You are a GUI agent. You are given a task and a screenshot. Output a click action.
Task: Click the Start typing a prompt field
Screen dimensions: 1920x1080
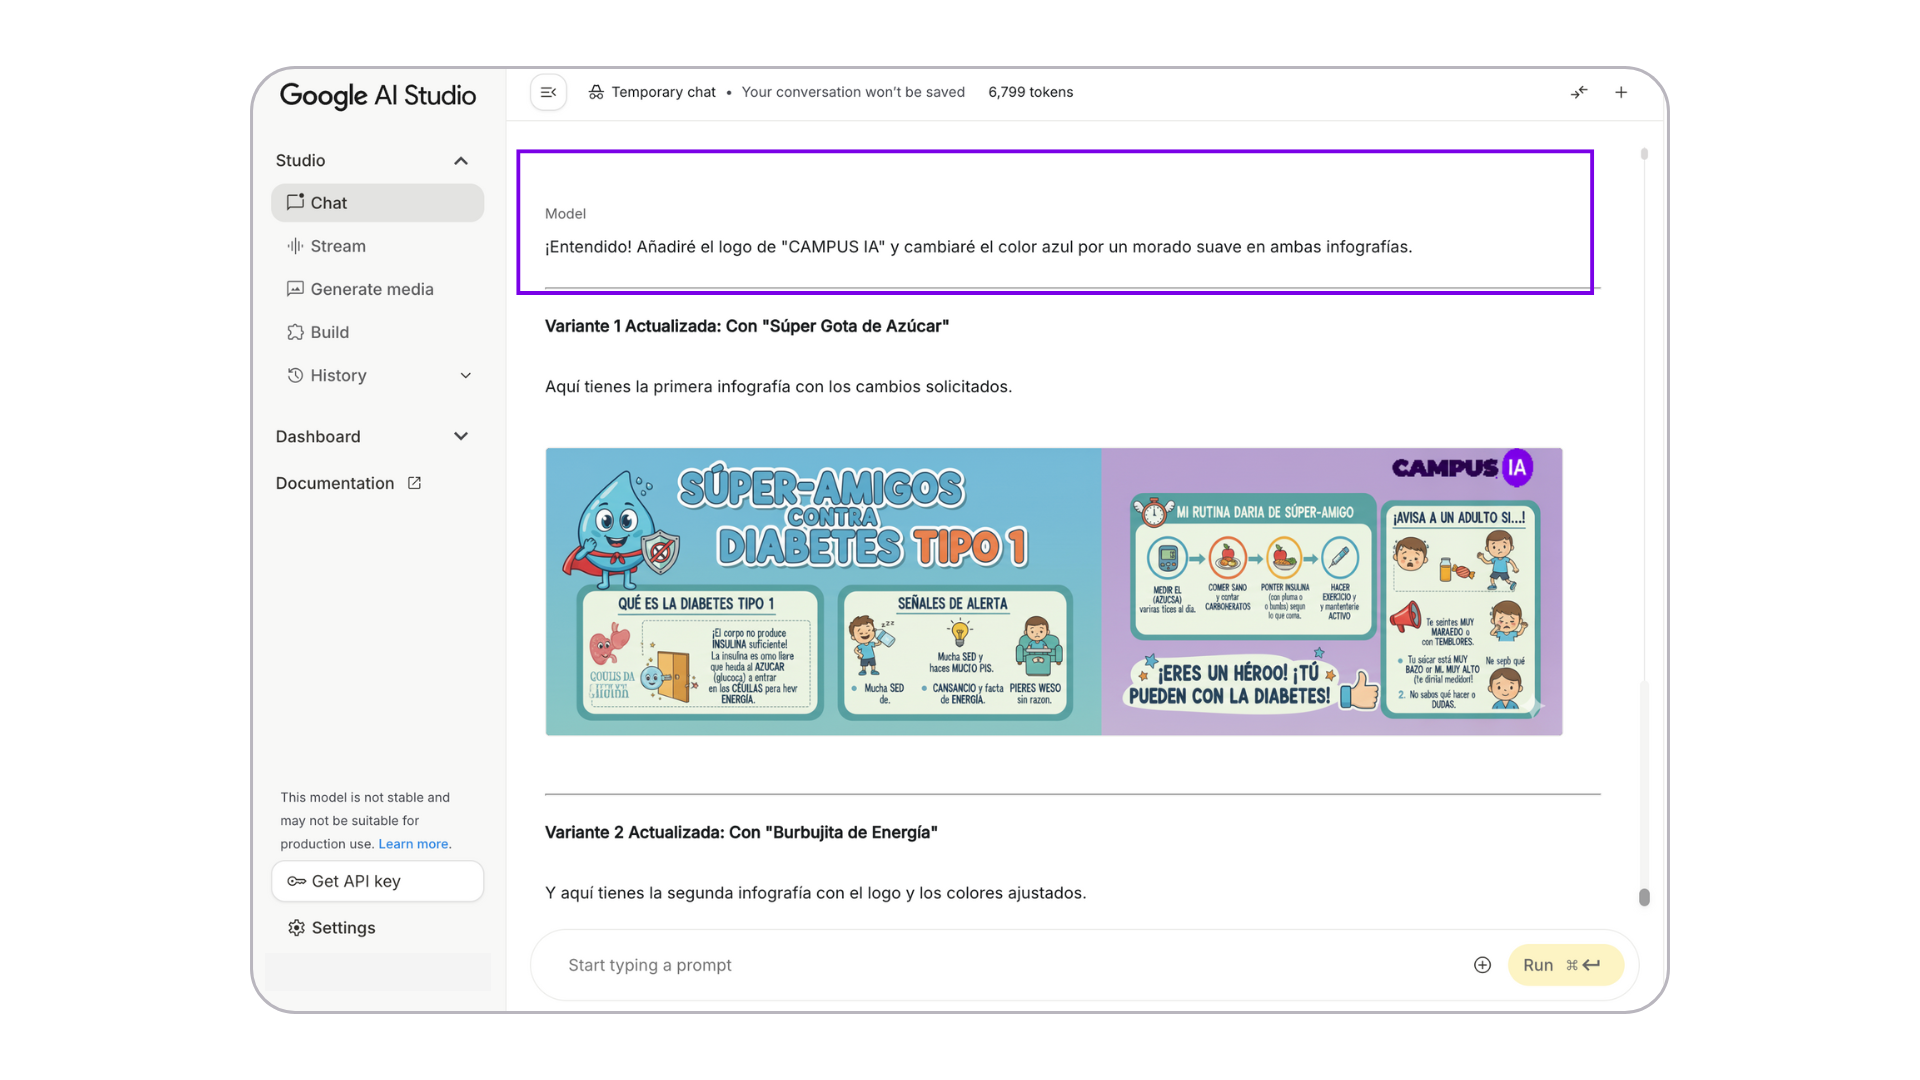click(x=1000, y=965)
